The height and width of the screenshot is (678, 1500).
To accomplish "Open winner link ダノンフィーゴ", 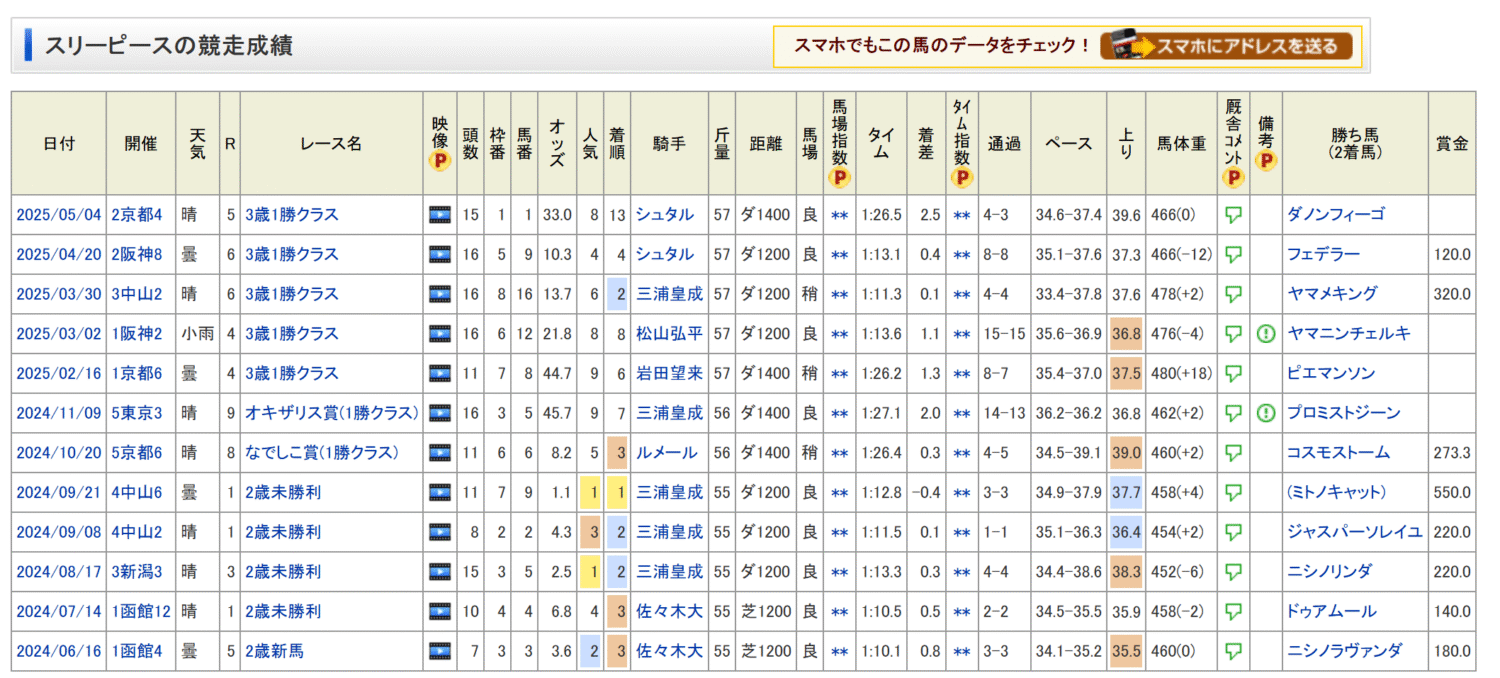I will click(1336, 215).
